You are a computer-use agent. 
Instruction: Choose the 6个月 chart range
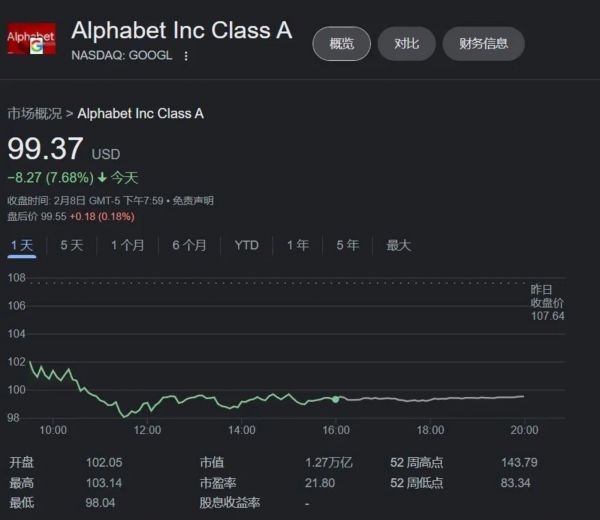click(x=189, y=245)
